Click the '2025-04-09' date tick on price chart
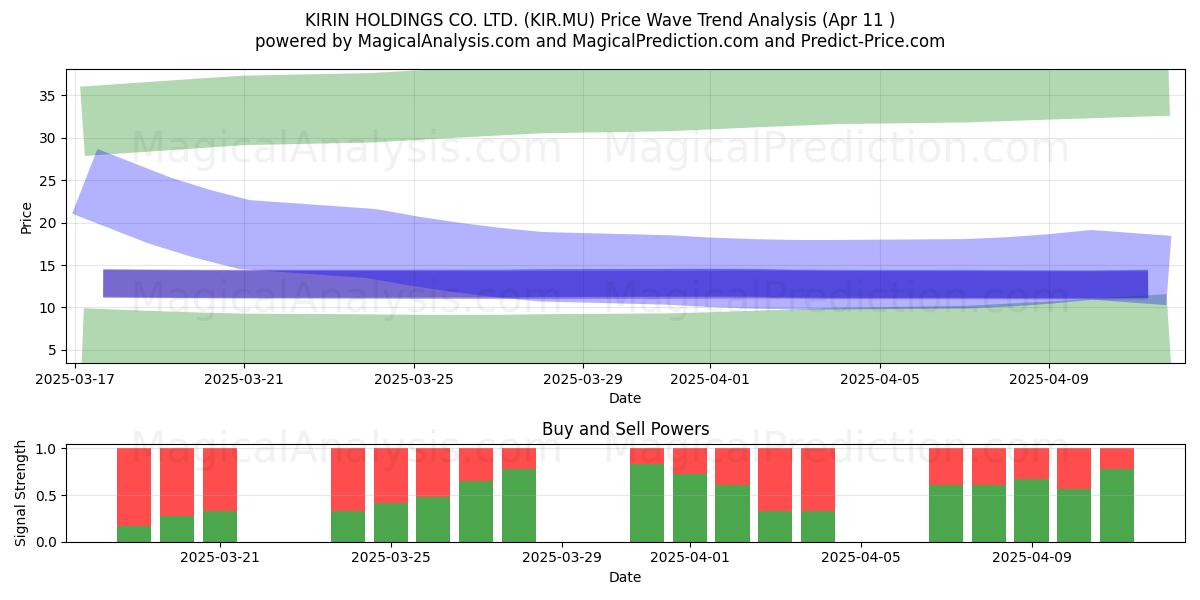 tap(1048, 380)
